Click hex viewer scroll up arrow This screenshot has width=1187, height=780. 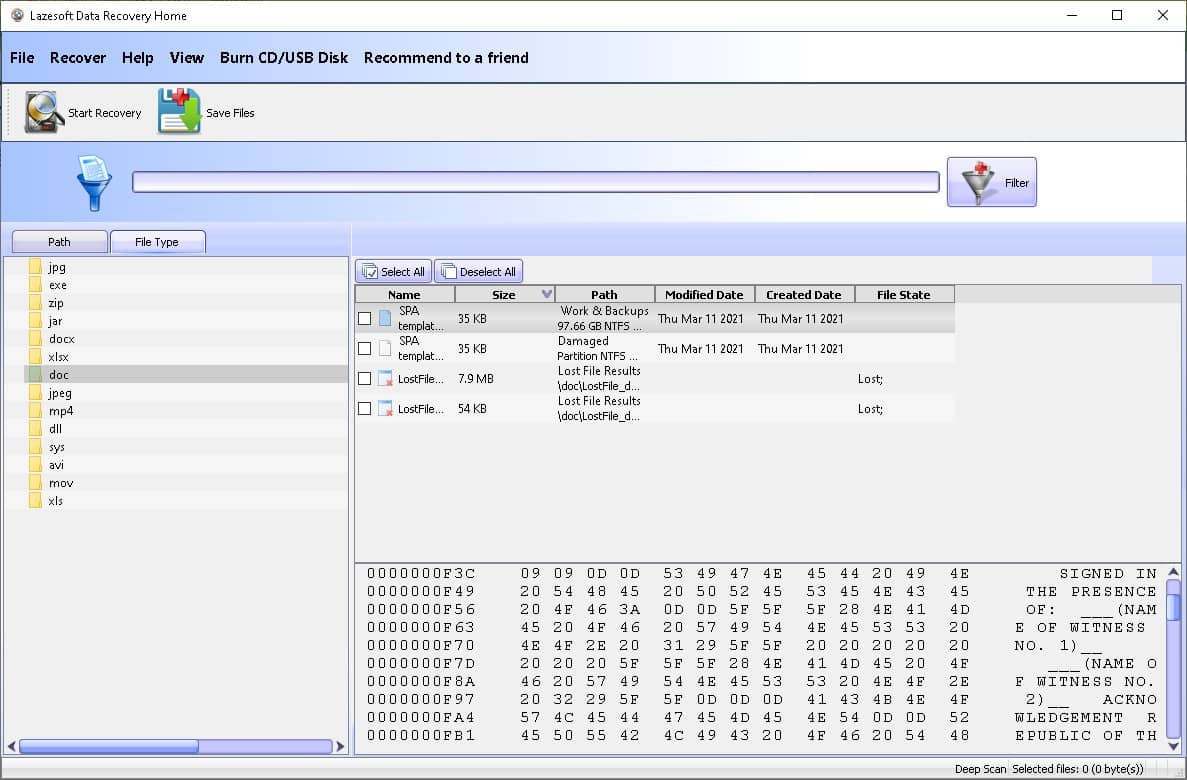click(1173, 572)
